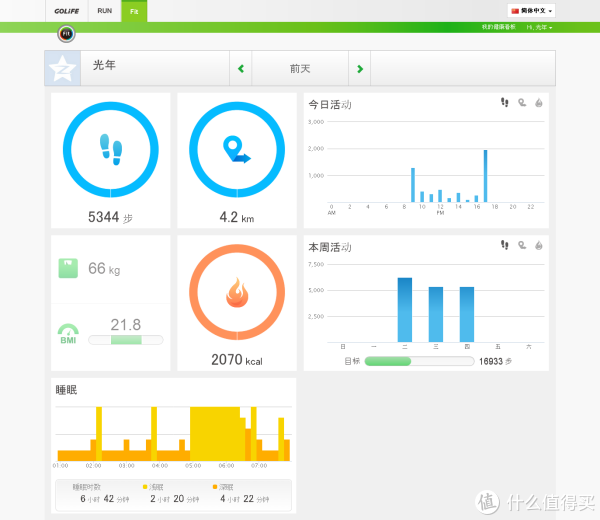Expand the Hi 光年 user menu
Image resolution: width=600 pixels, height=520 pixels.
pyautogui.click(x=539, y=28)
